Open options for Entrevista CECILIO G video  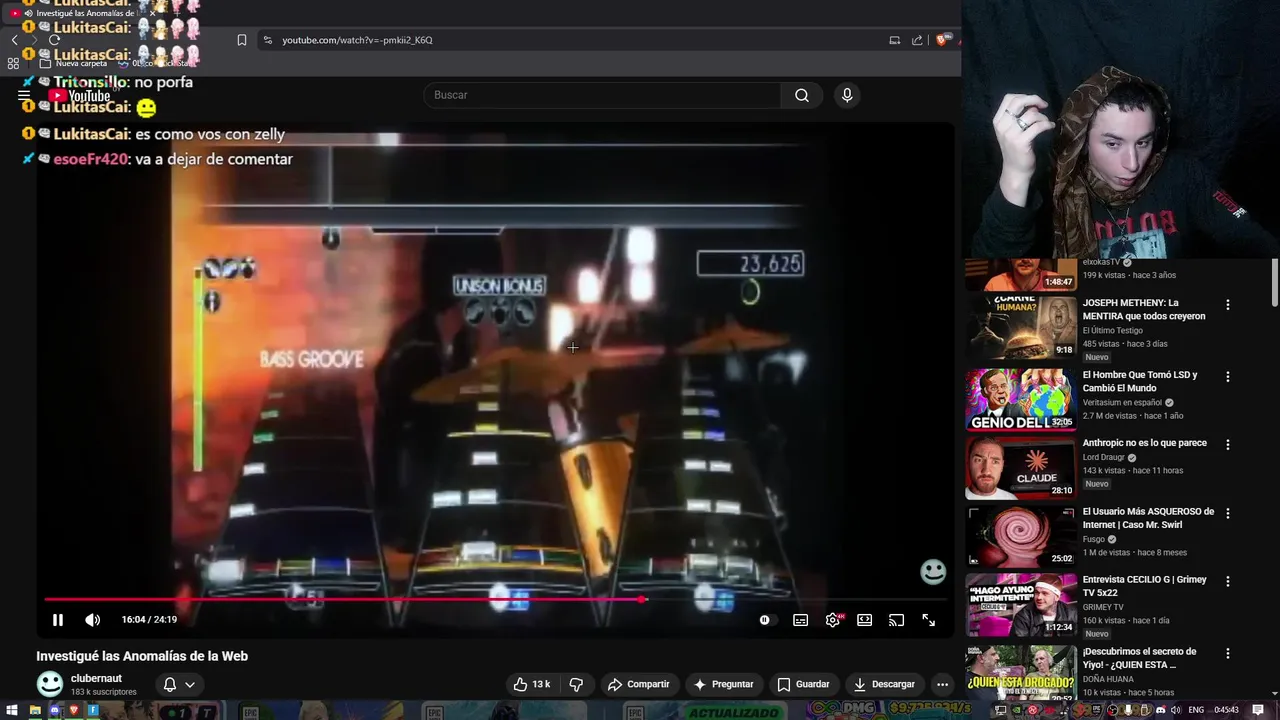(1228, 581)
